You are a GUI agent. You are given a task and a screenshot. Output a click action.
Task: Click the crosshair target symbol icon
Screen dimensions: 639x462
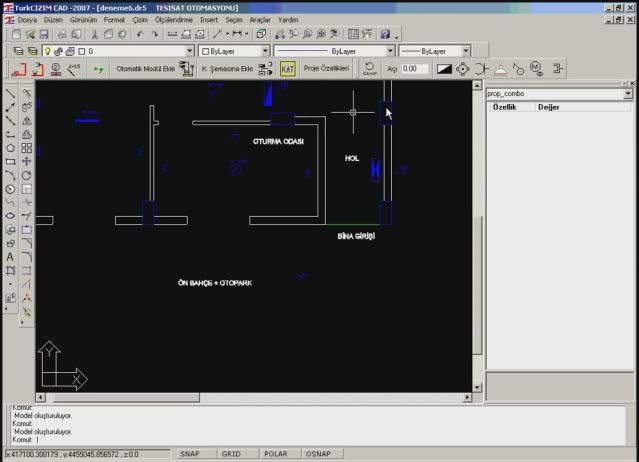click(463, 69)
